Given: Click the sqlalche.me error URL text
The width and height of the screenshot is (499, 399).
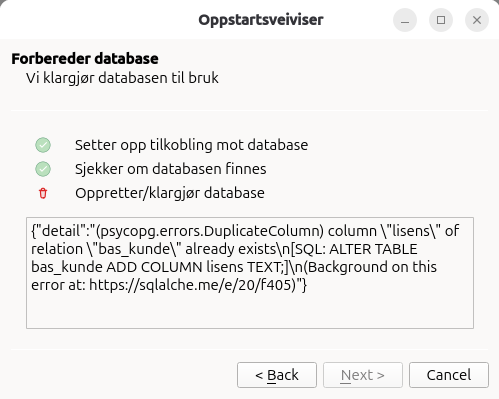Looking at the screenshot, I should coord(193,285).
